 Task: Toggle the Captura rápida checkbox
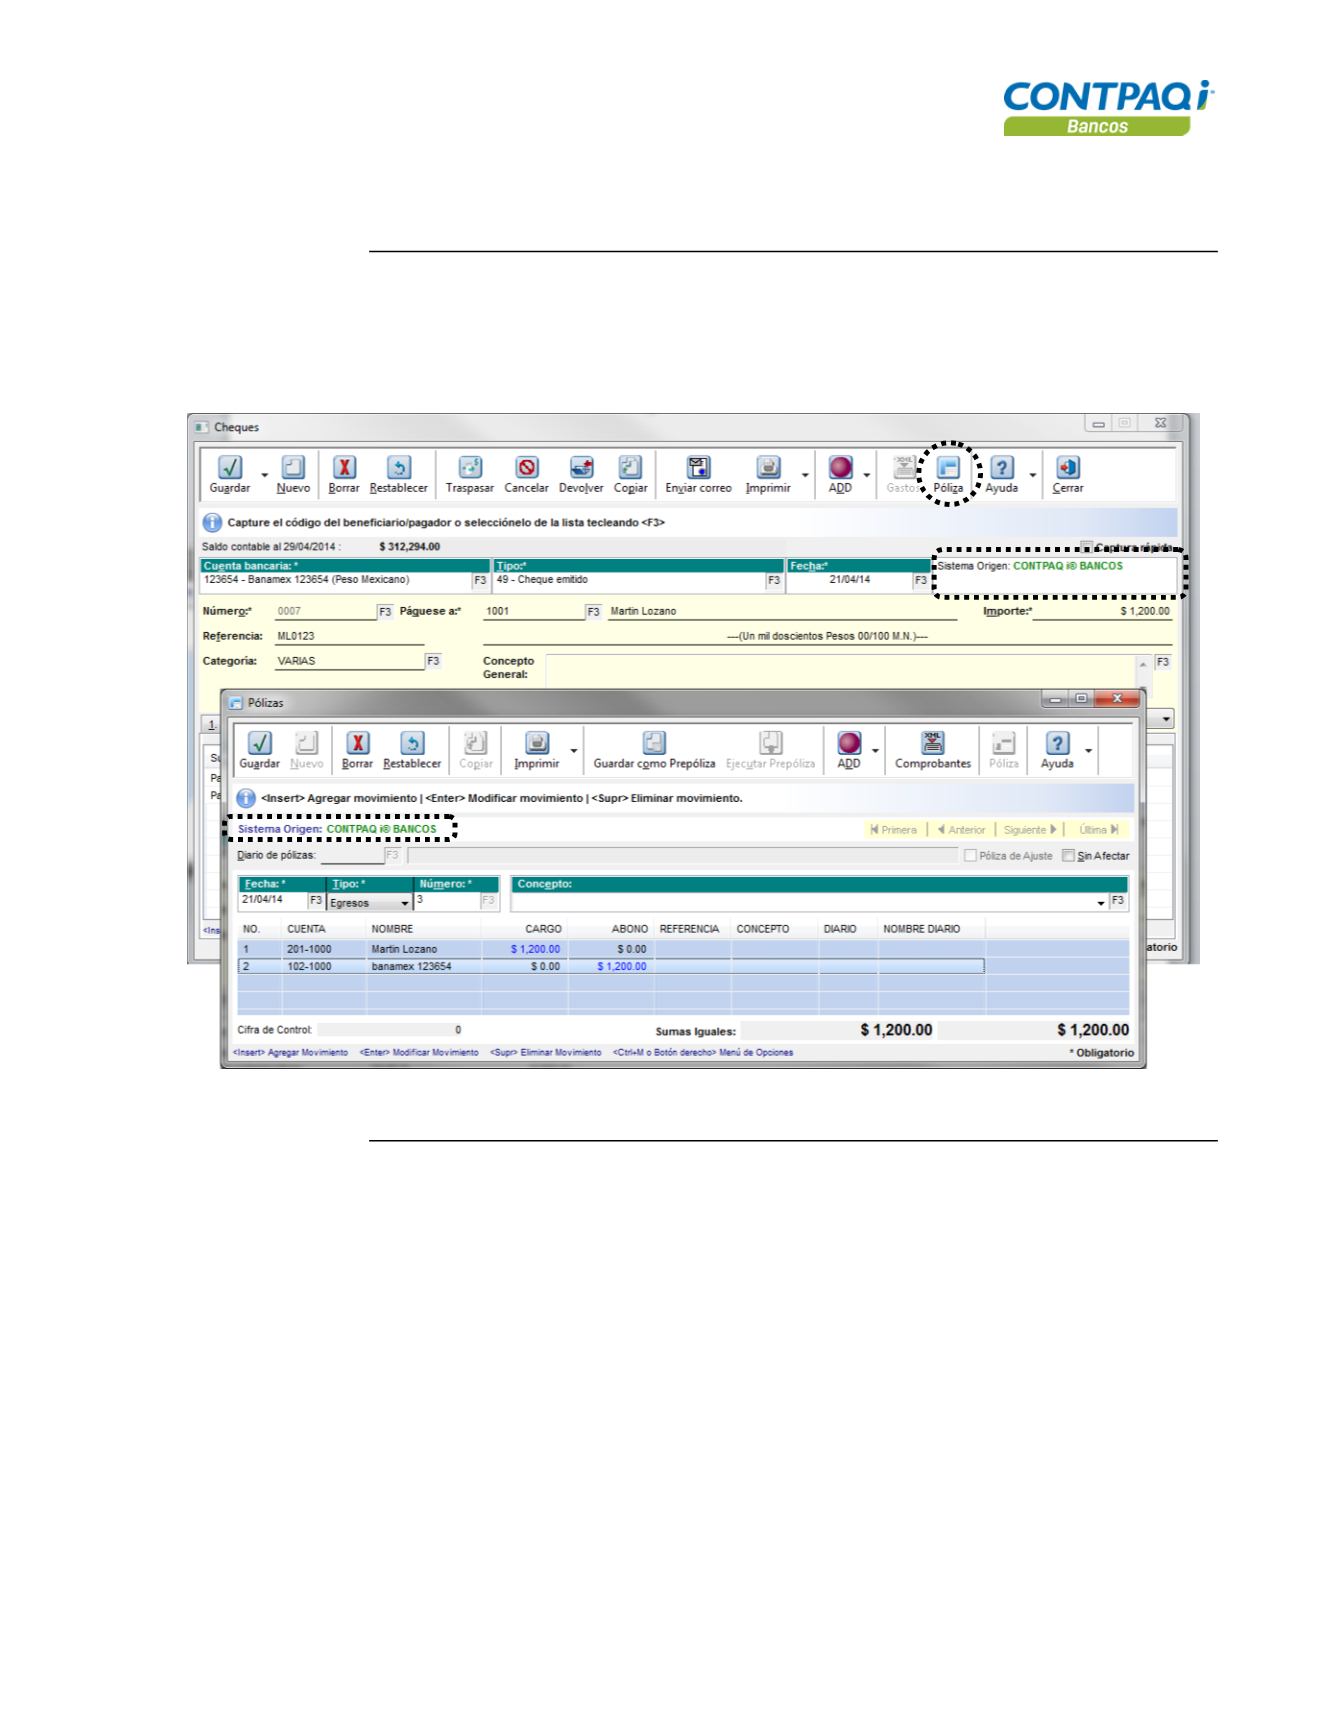pos(1087,547)
